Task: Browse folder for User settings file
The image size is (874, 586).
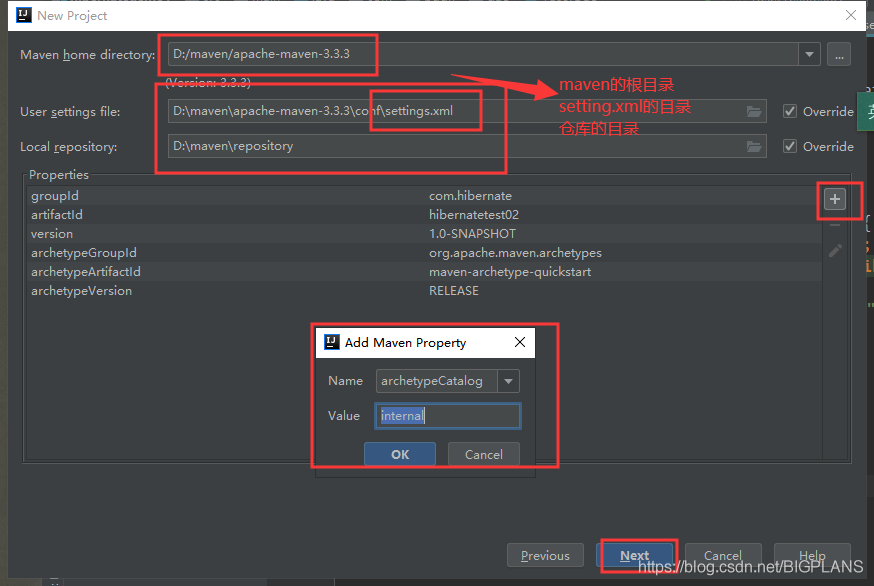Action: coord(754,112)
